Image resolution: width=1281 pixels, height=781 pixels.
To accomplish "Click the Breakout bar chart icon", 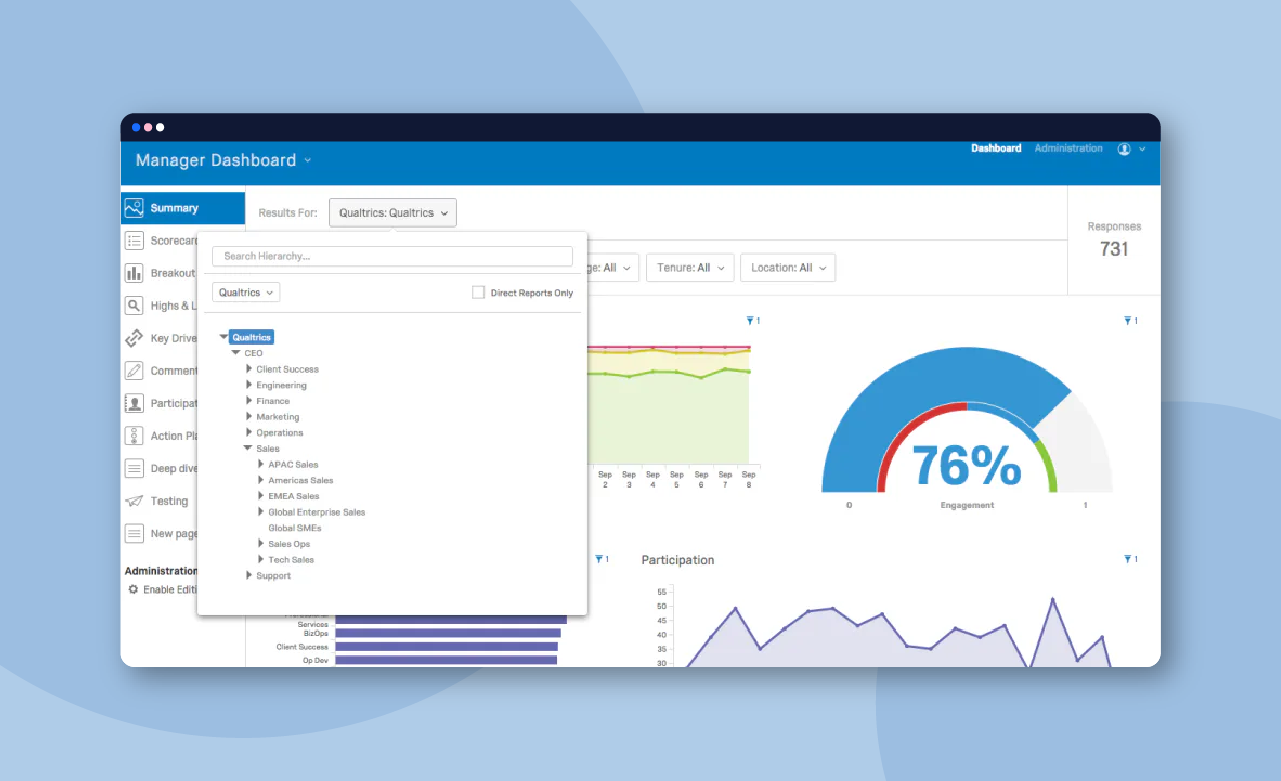I will [x=134, y=273].
